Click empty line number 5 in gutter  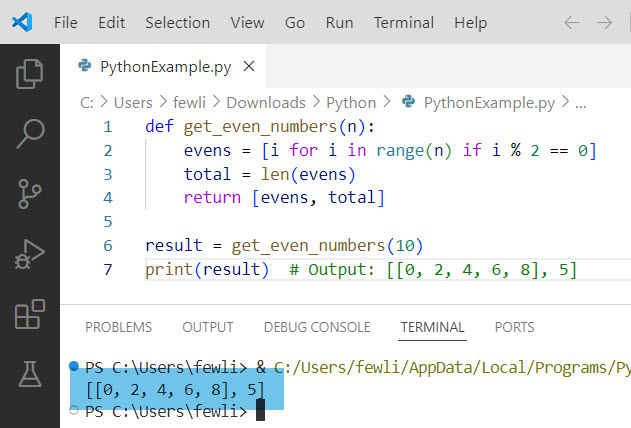click(107, 222)
